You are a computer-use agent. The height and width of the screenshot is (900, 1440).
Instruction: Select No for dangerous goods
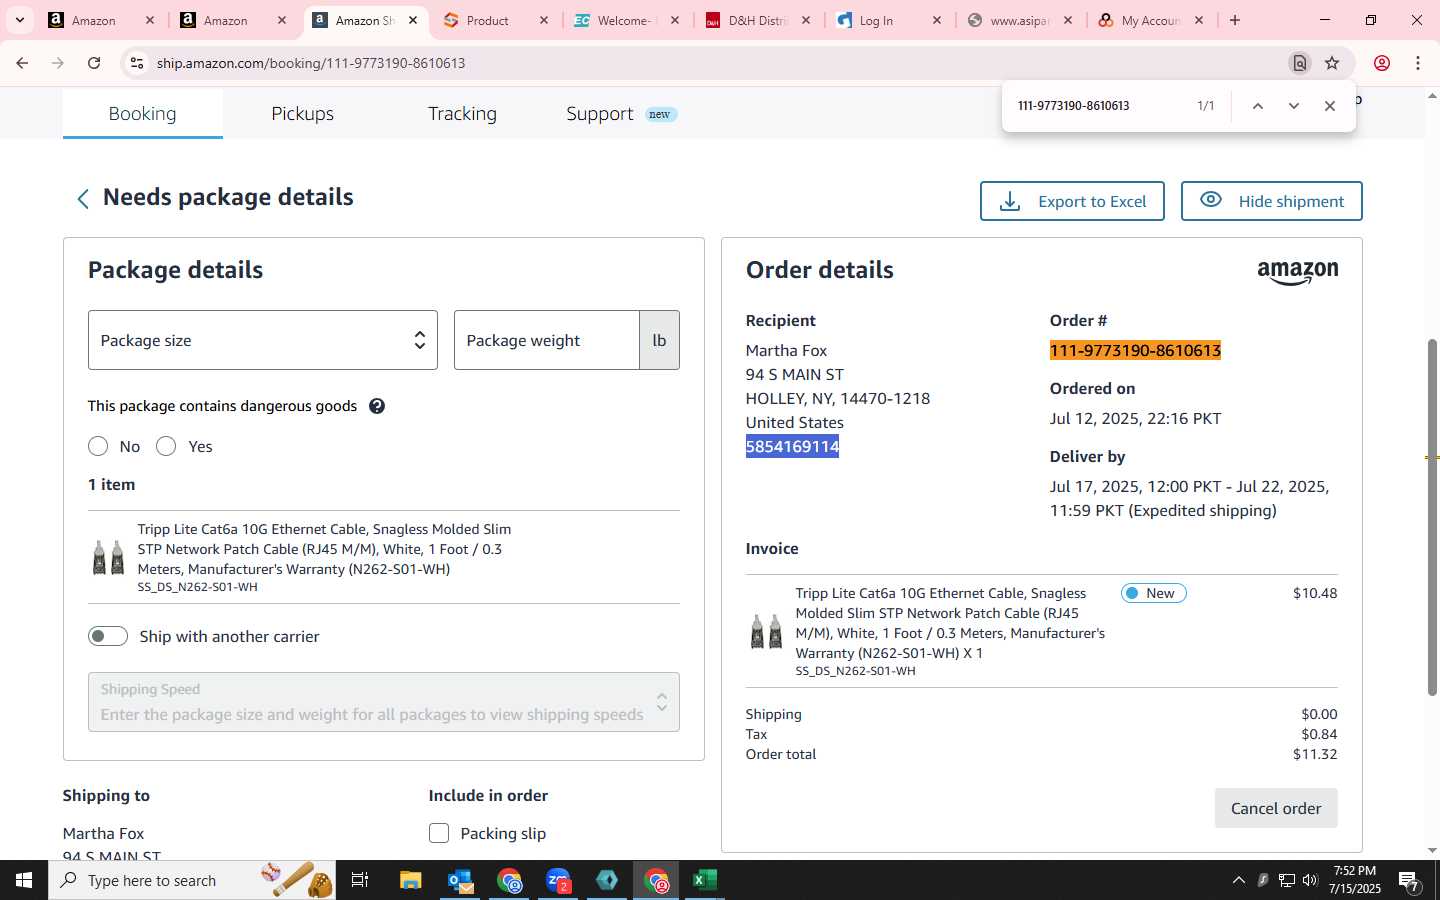[98, 446]
